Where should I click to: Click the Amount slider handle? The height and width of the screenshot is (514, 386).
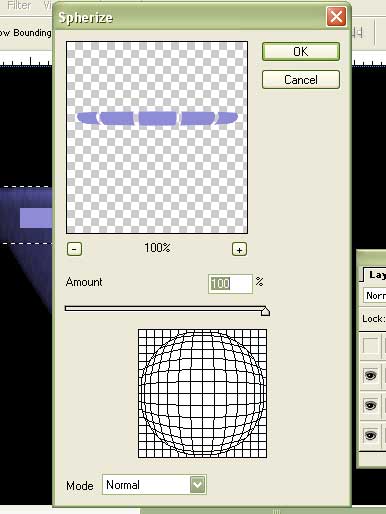(x=265, y=311)
